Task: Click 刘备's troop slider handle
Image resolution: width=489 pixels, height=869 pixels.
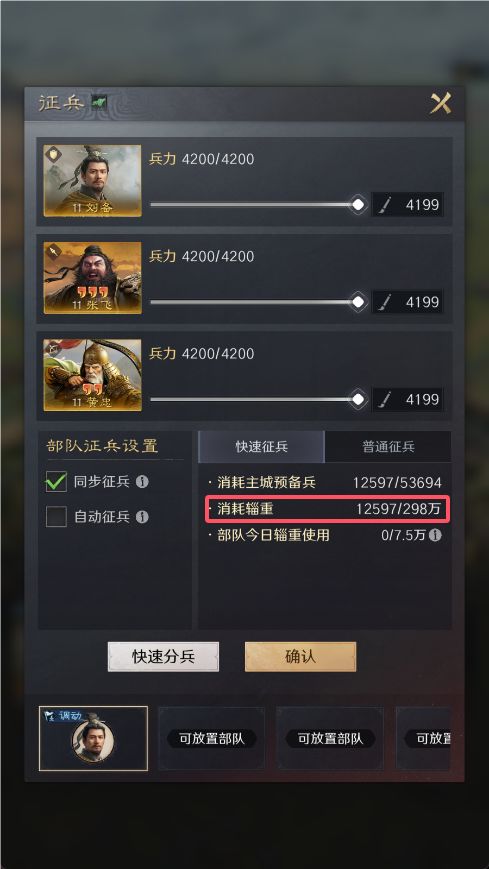Action: (359, 205)
